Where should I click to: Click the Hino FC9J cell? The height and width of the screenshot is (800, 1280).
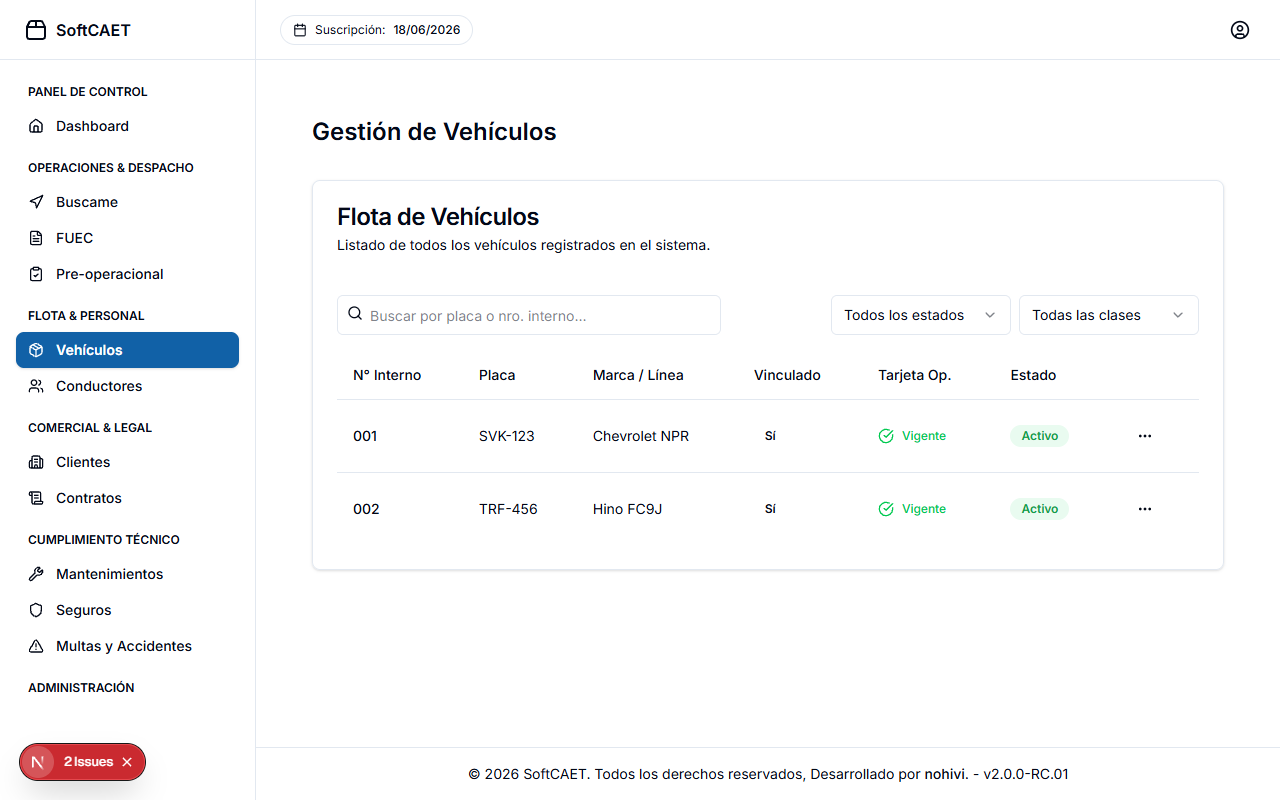point(628,509)
